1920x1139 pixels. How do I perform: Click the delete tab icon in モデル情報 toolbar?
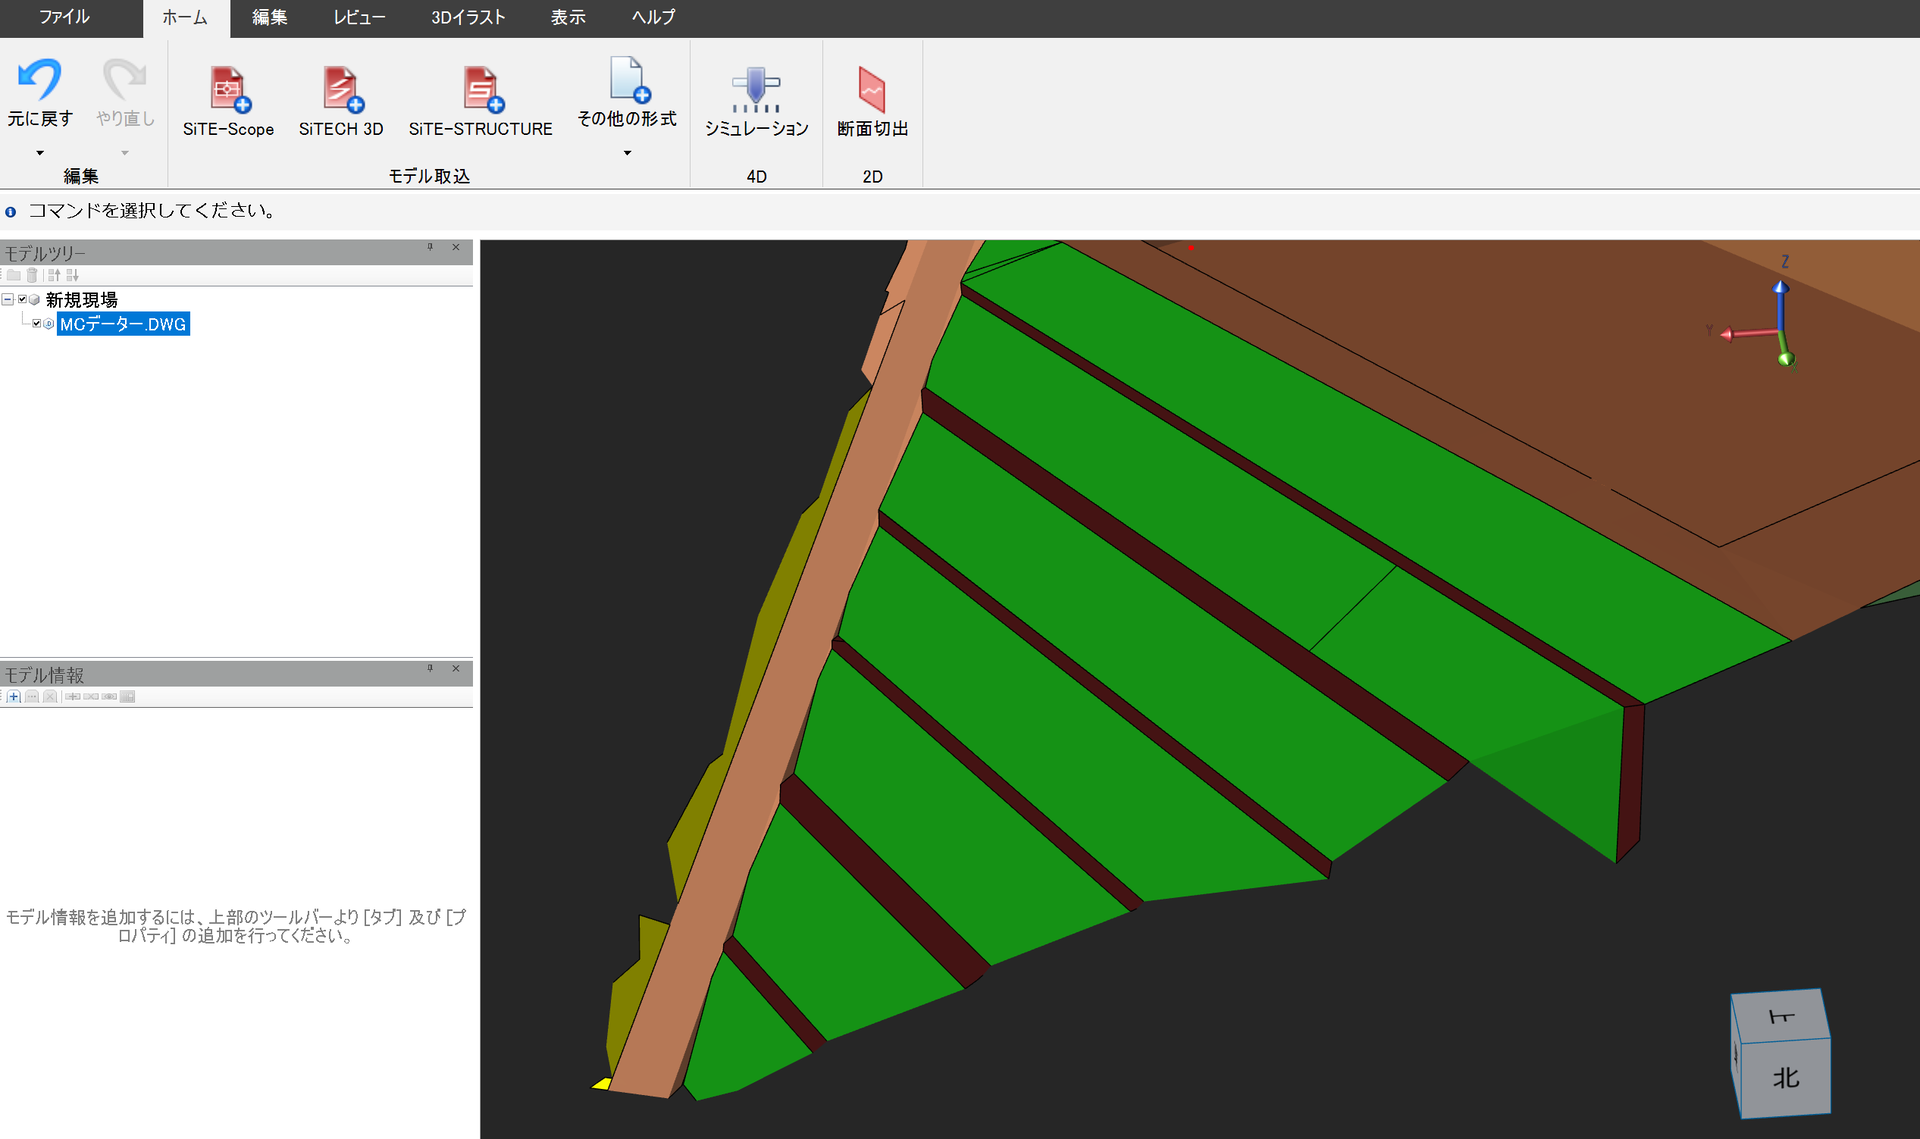50,696
